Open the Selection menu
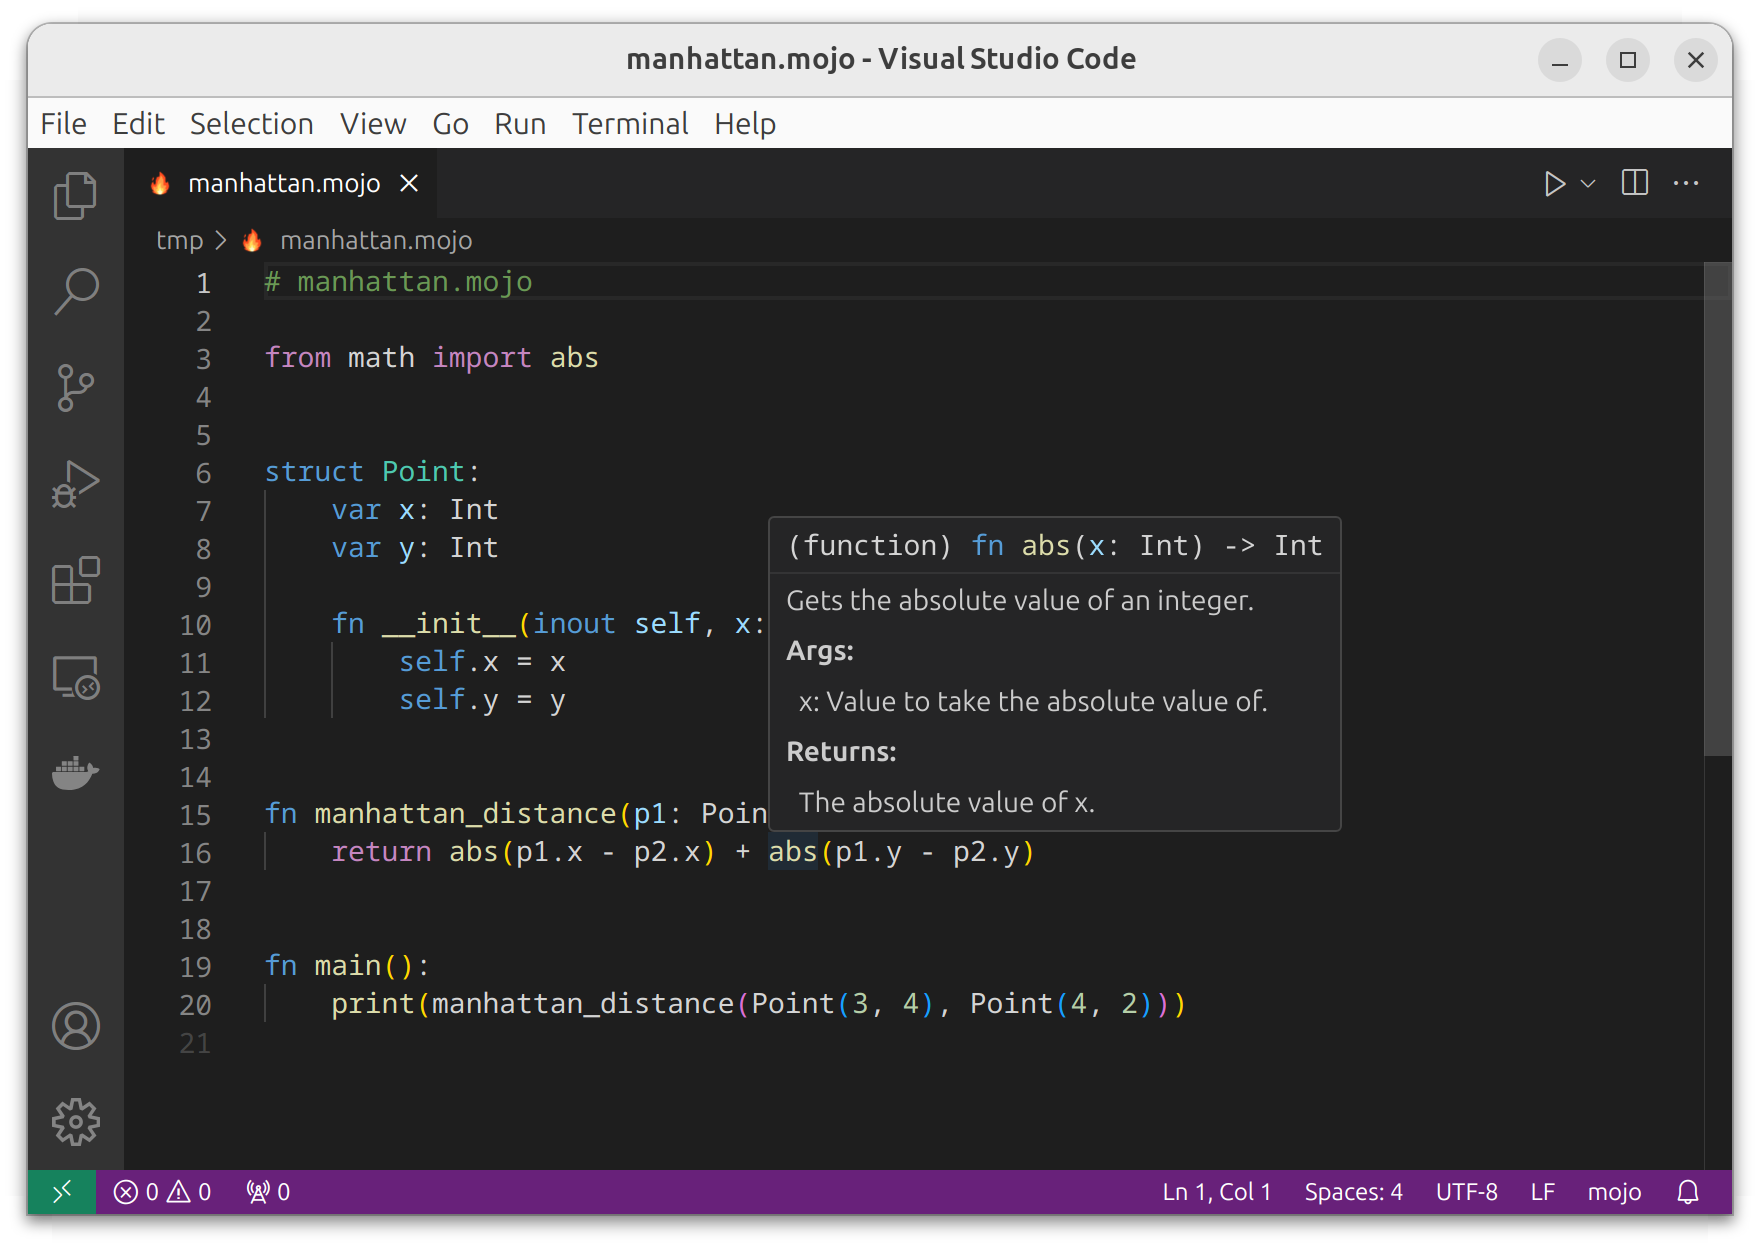The image size is (1760, 1248). pos(252,124)
